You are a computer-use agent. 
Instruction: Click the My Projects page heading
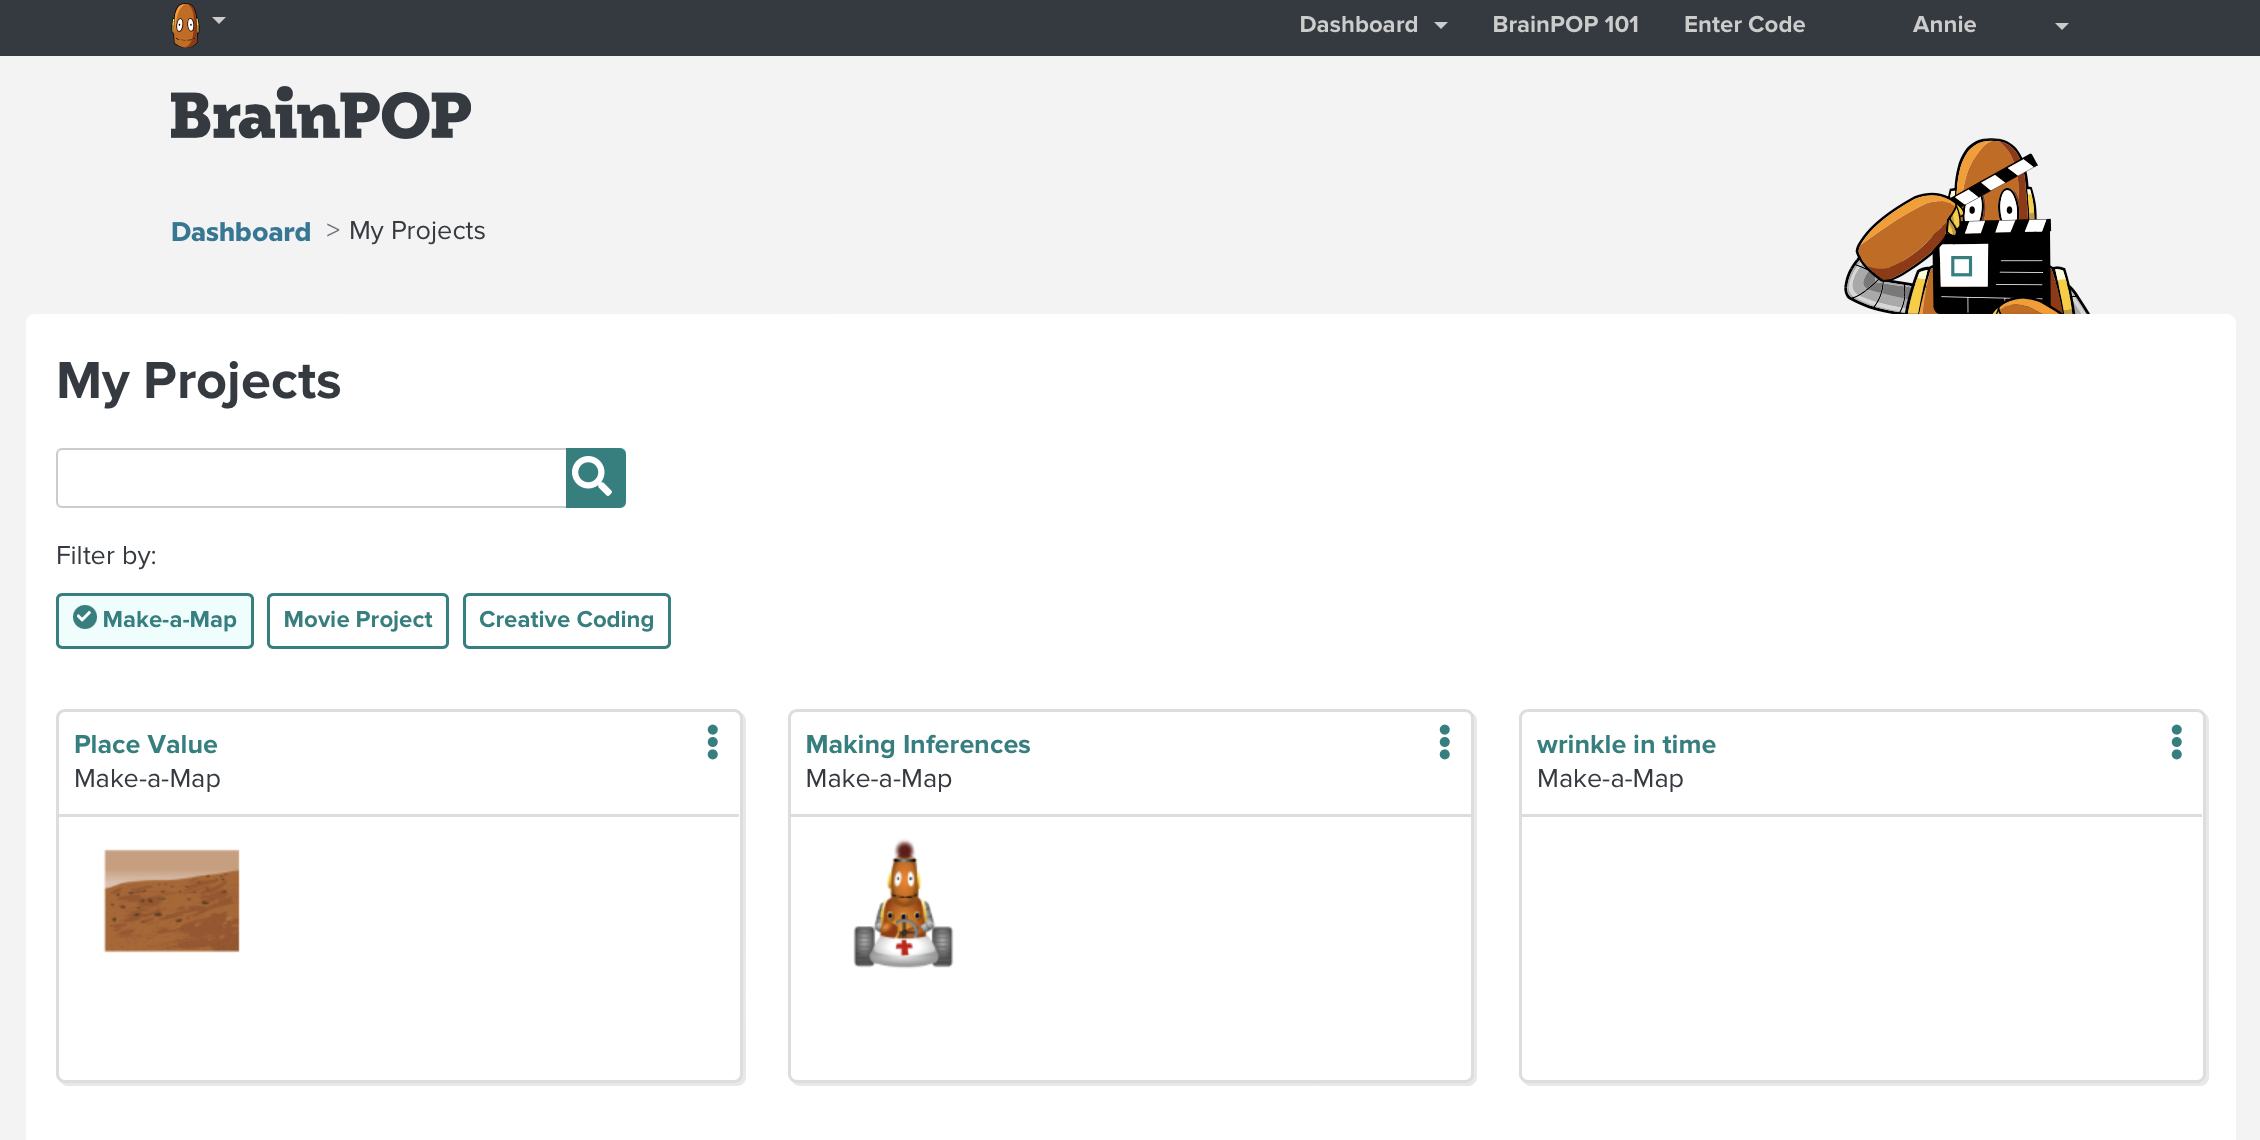(x=199, y=381)
